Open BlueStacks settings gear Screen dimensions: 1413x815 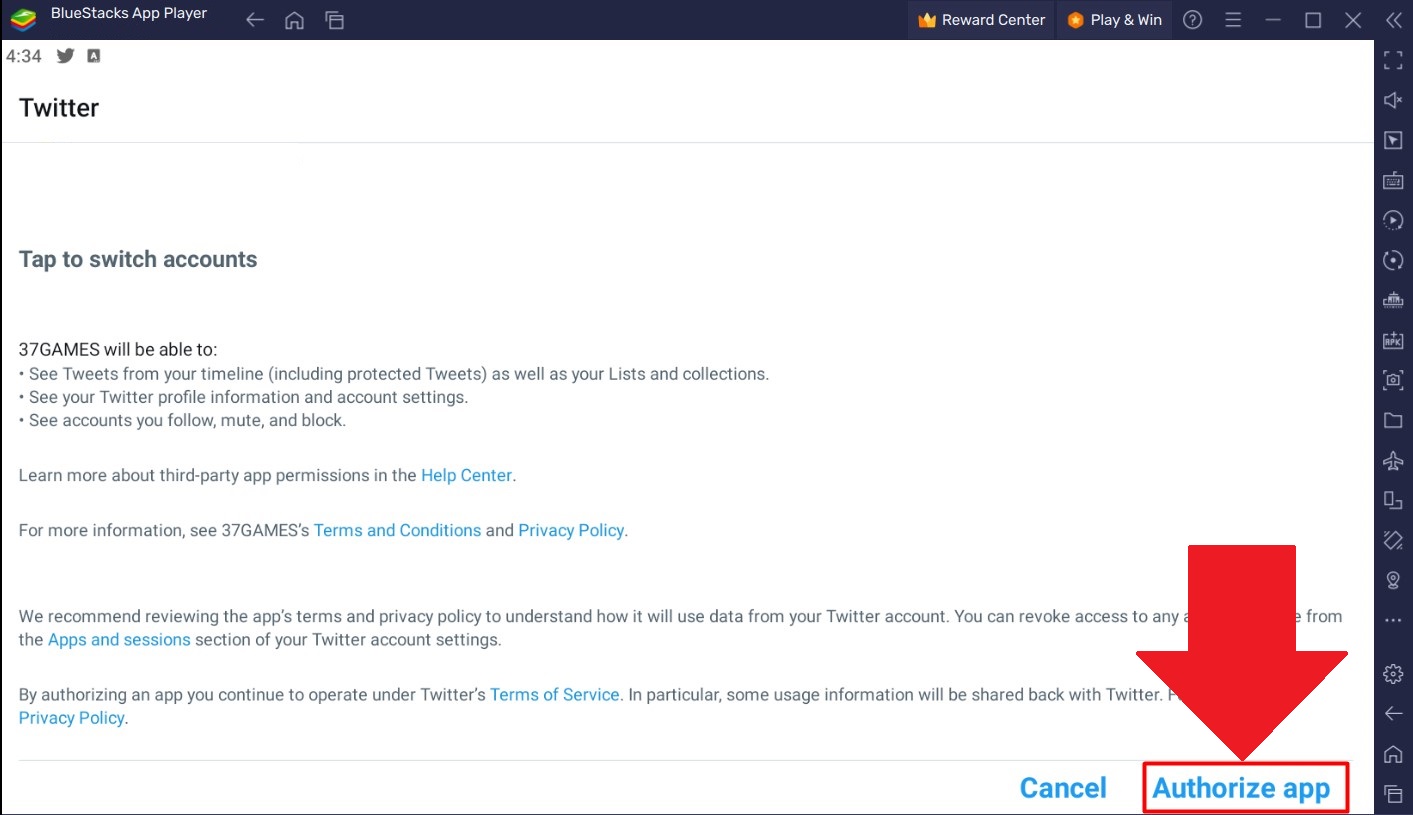click(1393, 674)
